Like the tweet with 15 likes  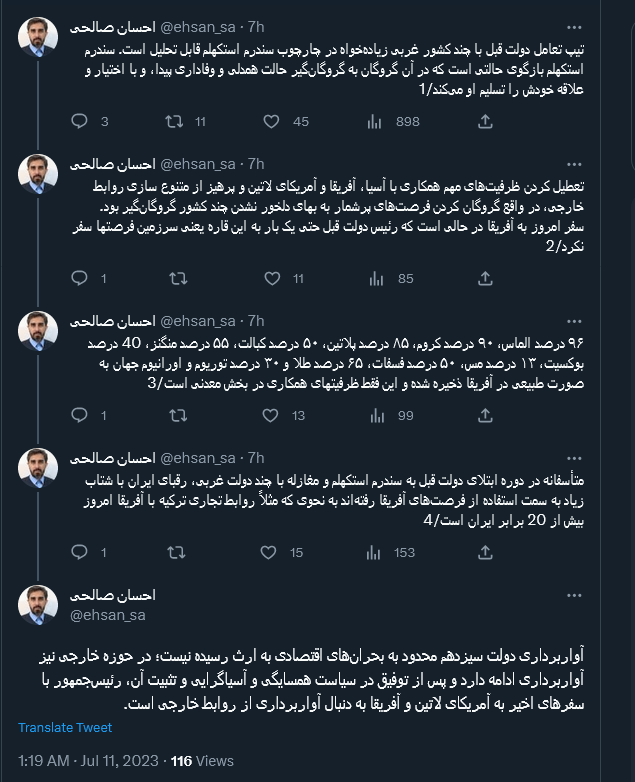click(x=273, y=552)
